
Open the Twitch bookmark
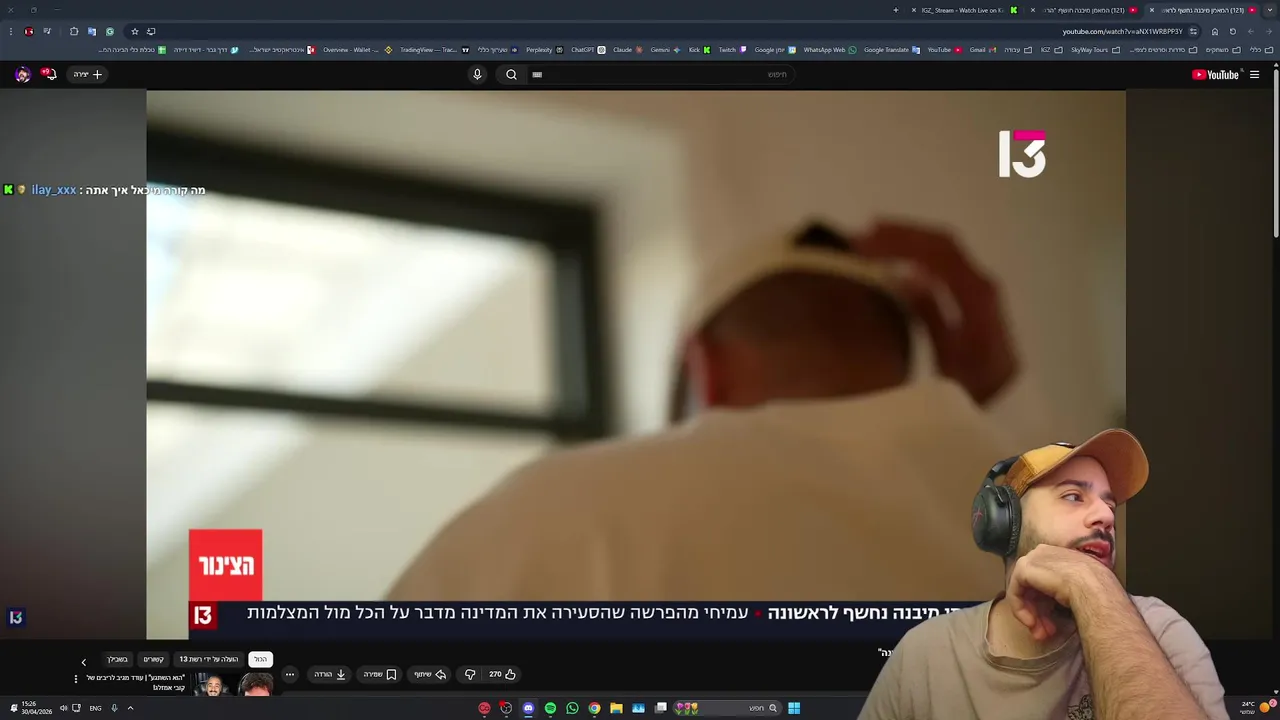coord(732,49)
